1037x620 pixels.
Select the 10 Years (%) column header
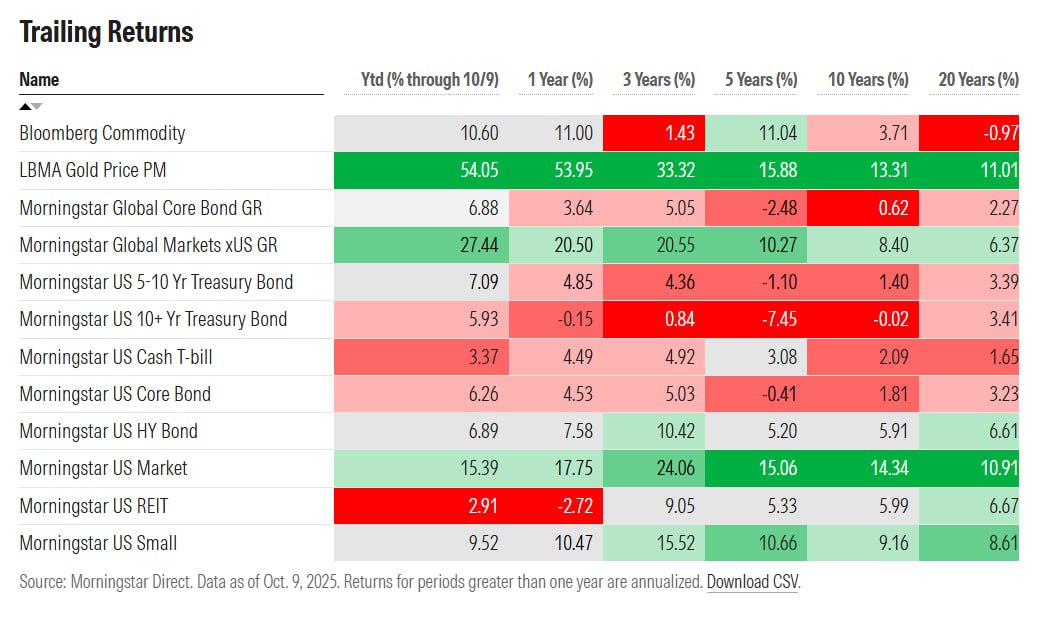868,79
